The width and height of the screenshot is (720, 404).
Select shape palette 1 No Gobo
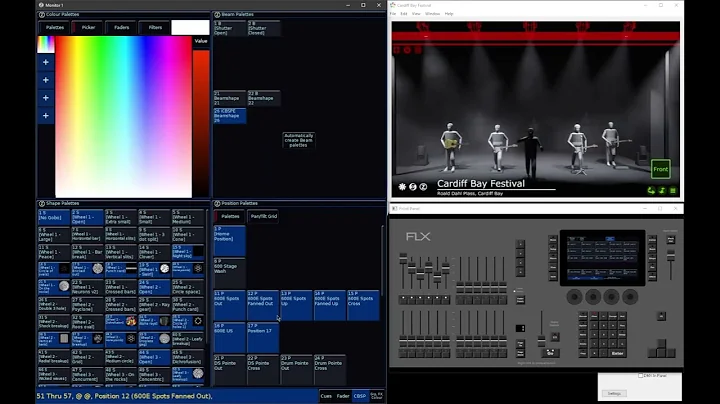(54, 217)
